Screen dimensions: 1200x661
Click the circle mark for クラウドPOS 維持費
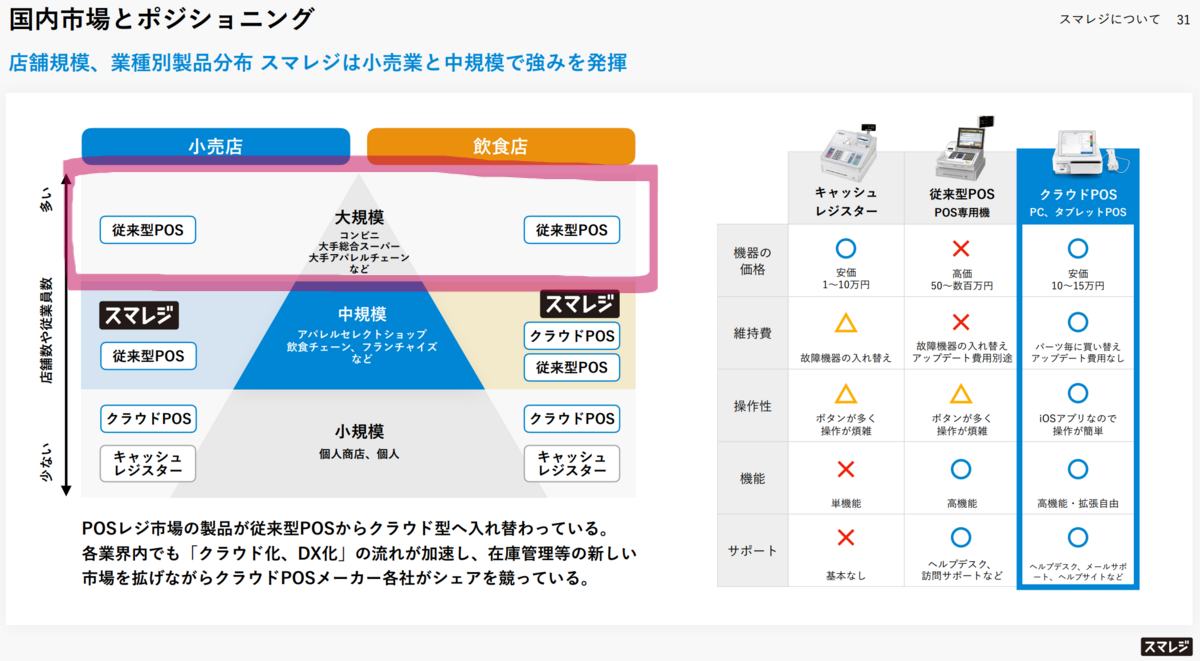click(1078, 322)
